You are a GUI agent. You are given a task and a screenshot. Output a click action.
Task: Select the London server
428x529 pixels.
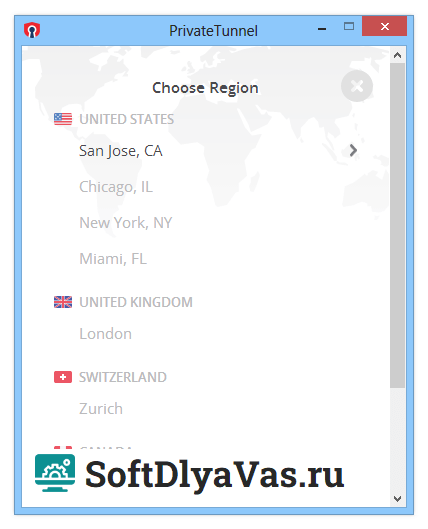click(x=105, y=334)
